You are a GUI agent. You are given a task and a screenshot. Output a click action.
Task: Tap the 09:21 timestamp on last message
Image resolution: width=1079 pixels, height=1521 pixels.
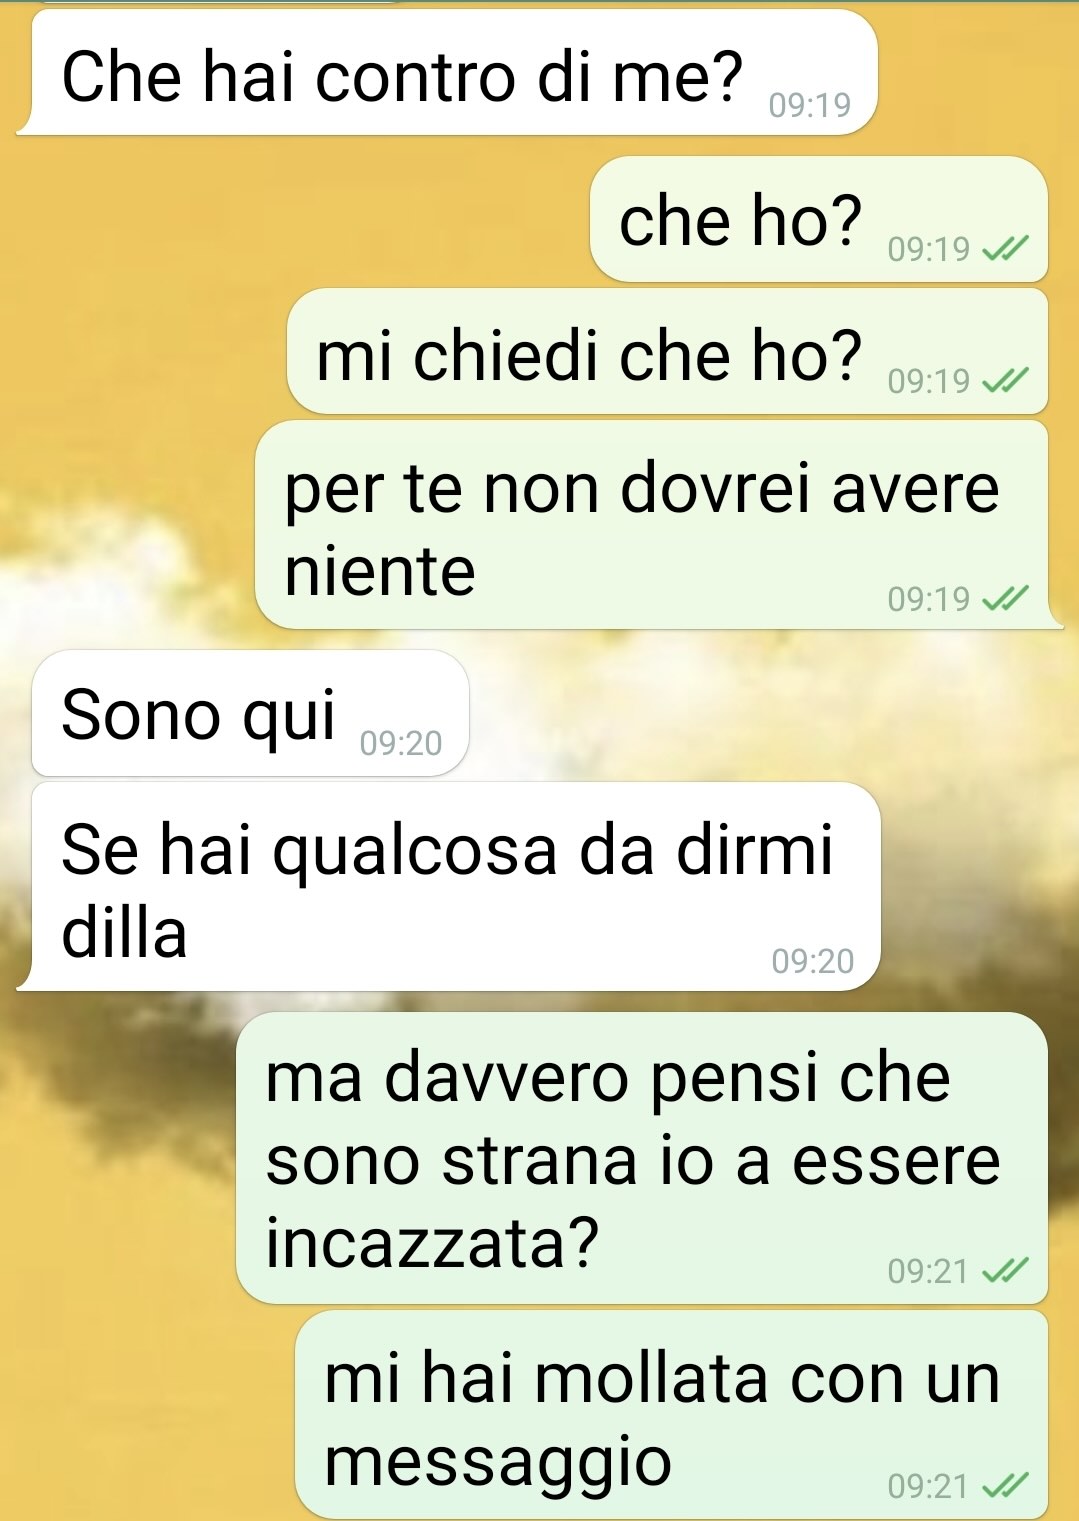pos(929,1486)
